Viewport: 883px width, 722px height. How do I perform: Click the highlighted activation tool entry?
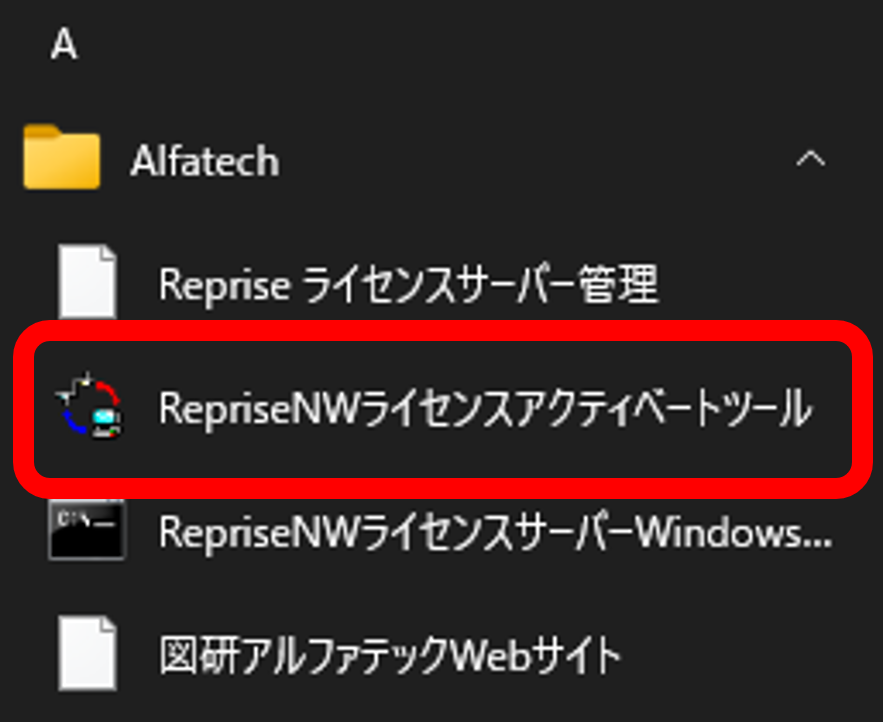tap(440, 409)
